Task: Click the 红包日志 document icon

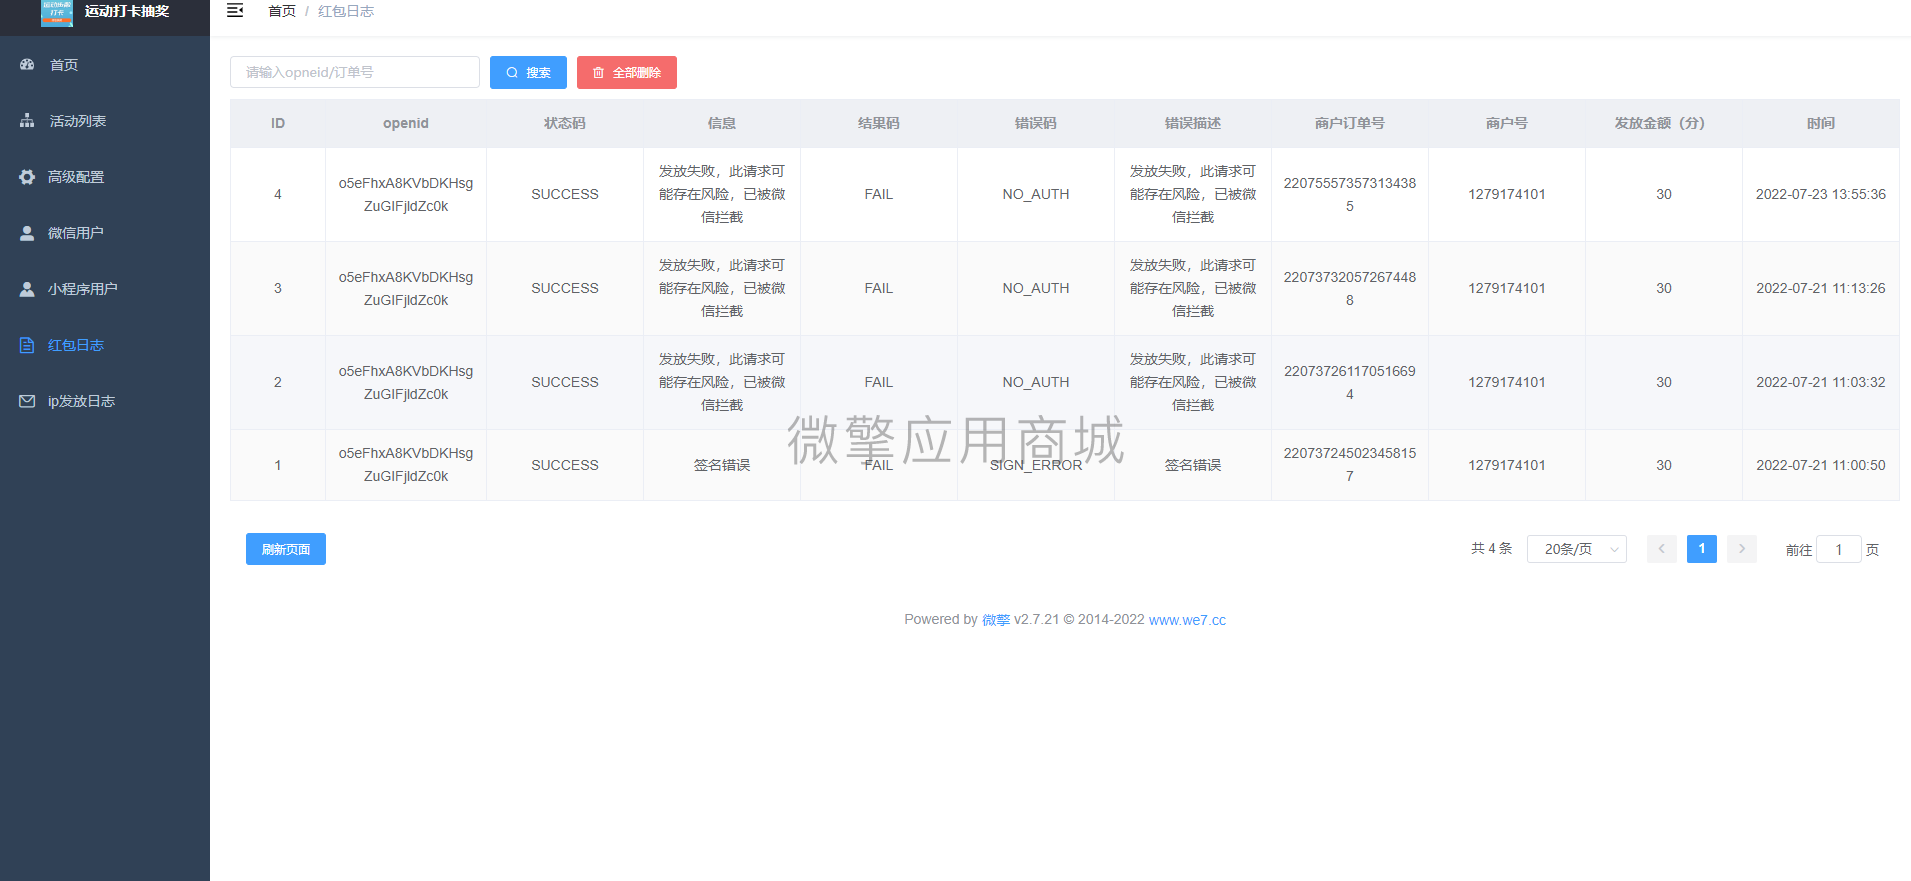Action: (27, 345)
